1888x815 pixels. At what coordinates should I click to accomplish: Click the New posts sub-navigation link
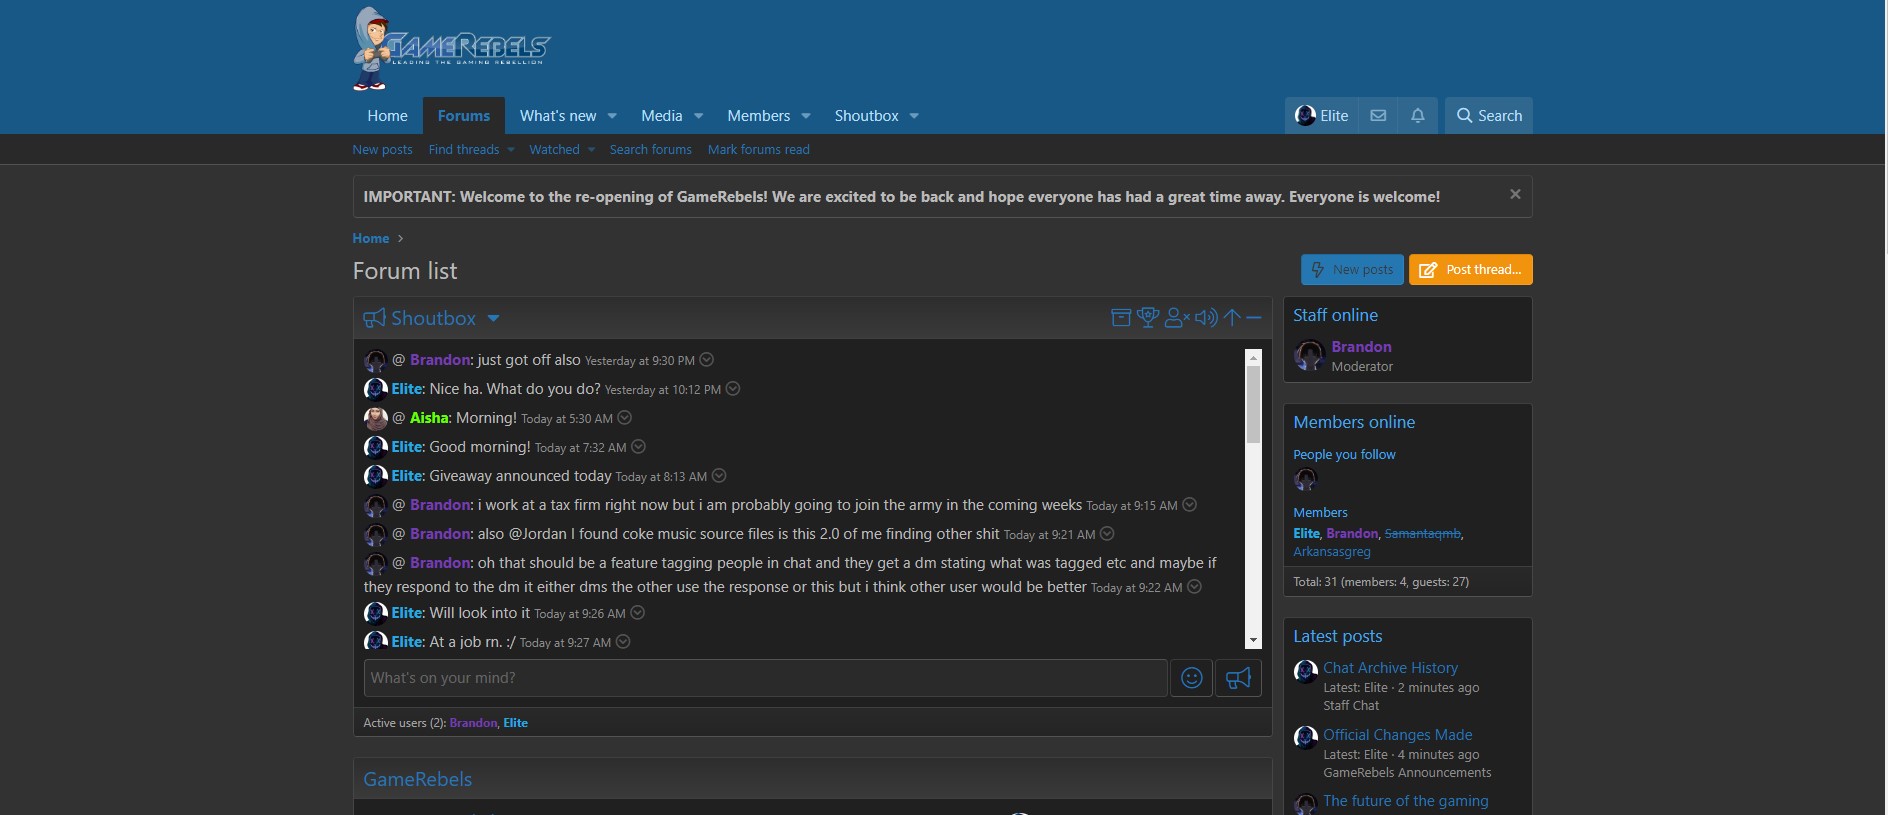(x=382, y=150)
